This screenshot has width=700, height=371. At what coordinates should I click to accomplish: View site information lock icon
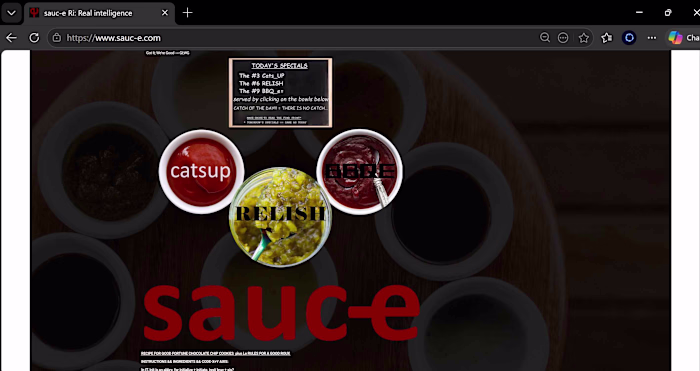point(57,38)
